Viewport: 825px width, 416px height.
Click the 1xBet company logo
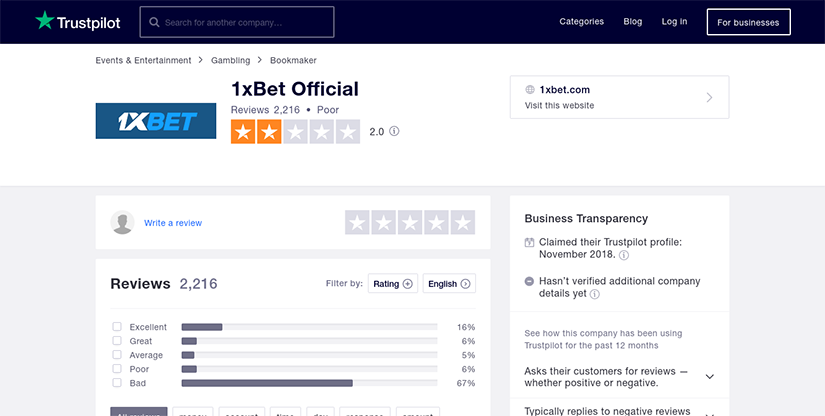[156, 121]
